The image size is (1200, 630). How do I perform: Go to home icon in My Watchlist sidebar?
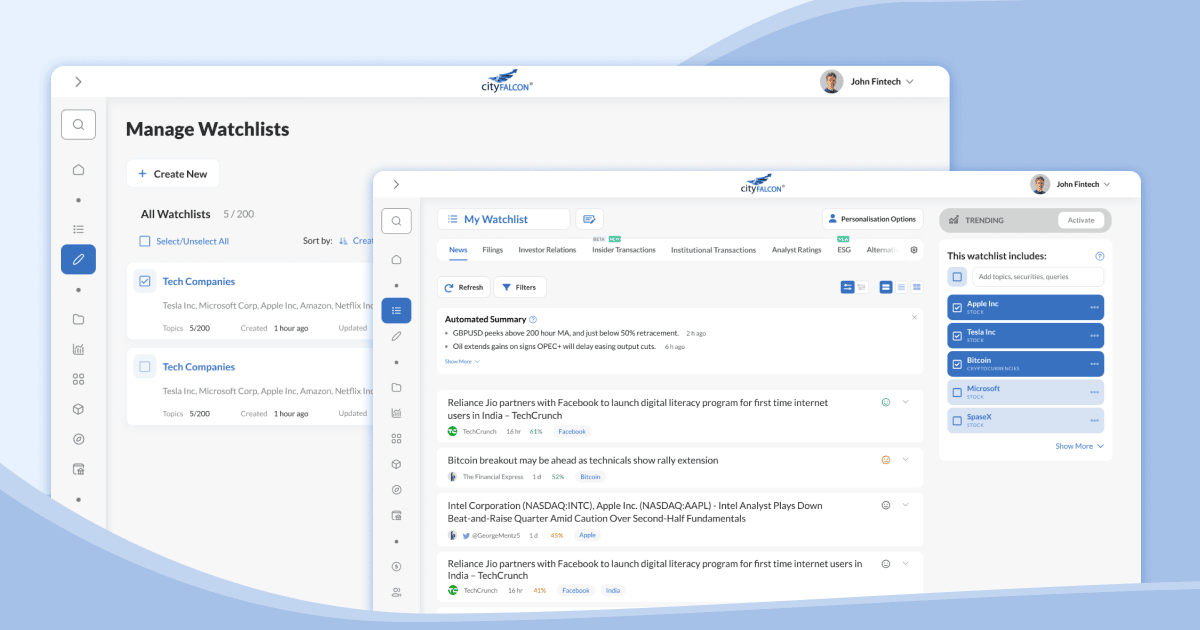coord(396,260)
